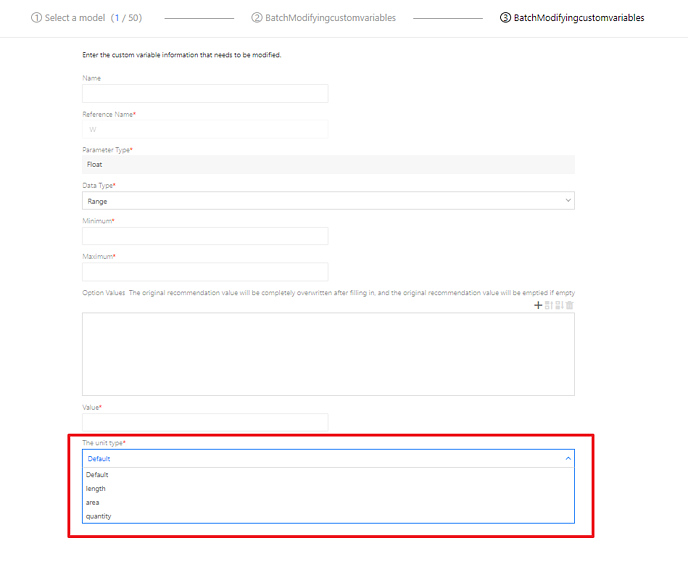Click into the Name input field
The image size is (688, 562).
pyautogui.click(x=205, y=93)
